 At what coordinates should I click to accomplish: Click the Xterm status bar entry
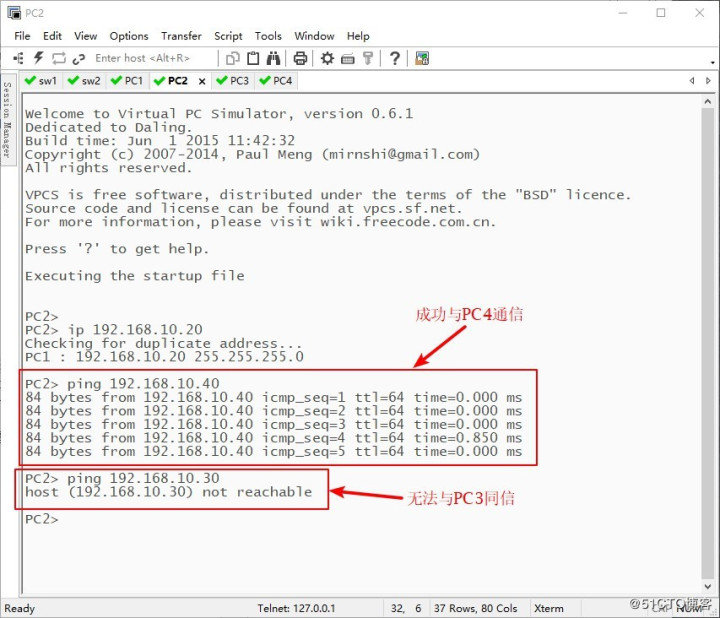(549, 608)
